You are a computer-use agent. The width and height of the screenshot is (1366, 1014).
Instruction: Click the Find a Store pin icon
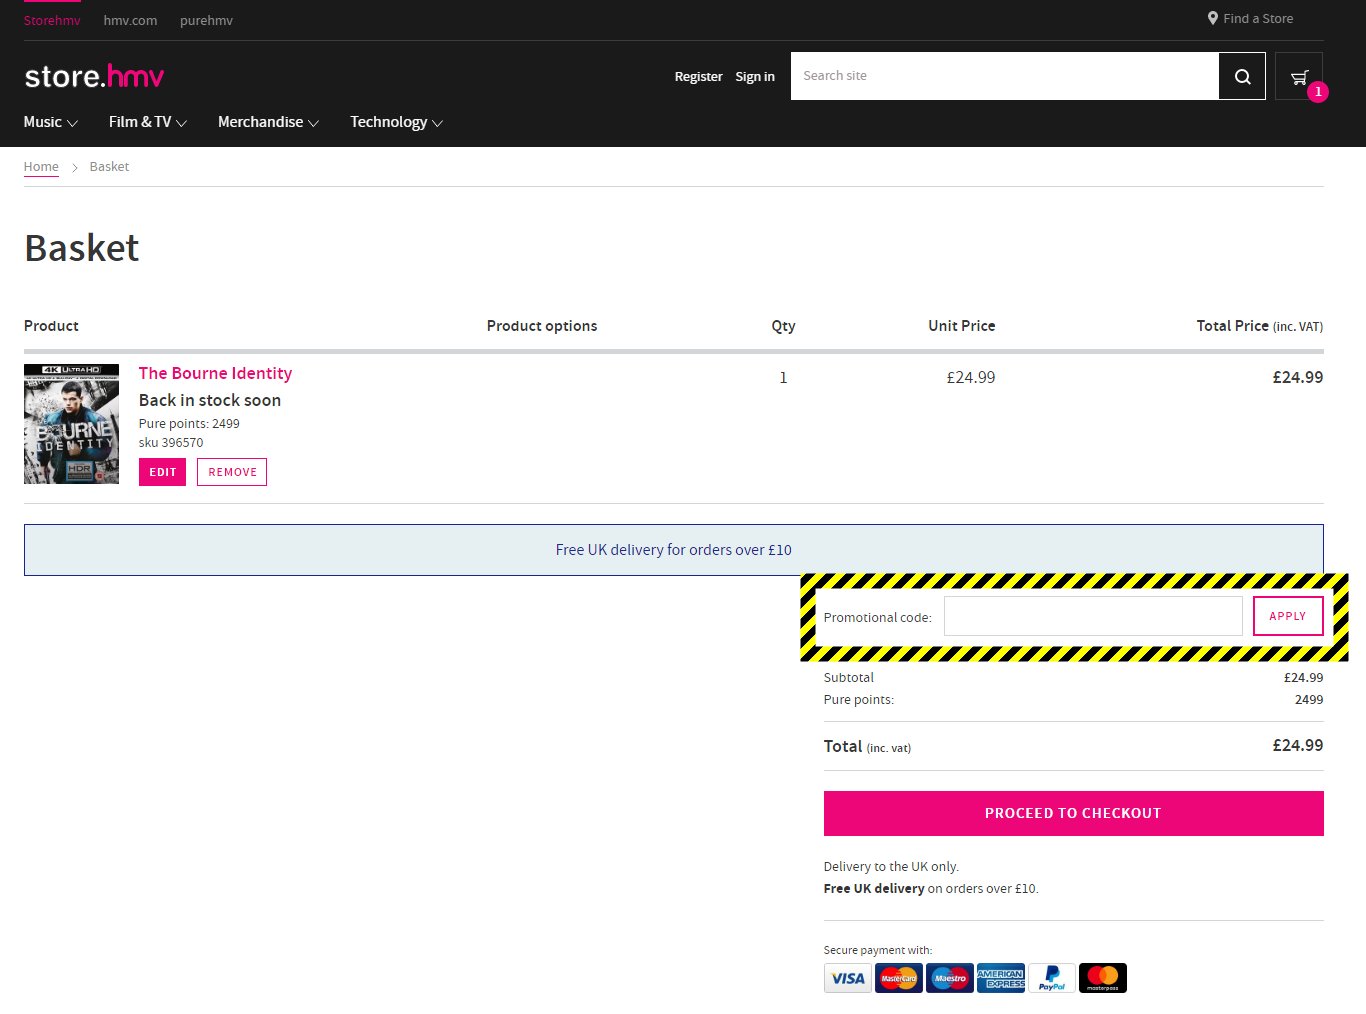(1213, 18)
